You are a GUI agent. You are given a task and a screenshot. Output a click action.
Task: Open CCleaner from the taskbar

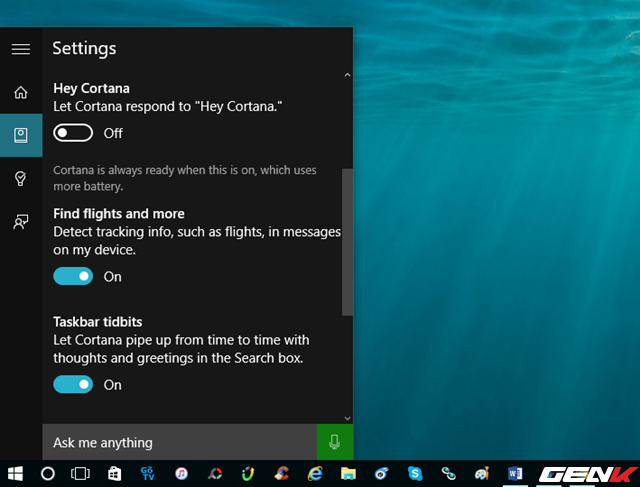(x=282, y=474)
